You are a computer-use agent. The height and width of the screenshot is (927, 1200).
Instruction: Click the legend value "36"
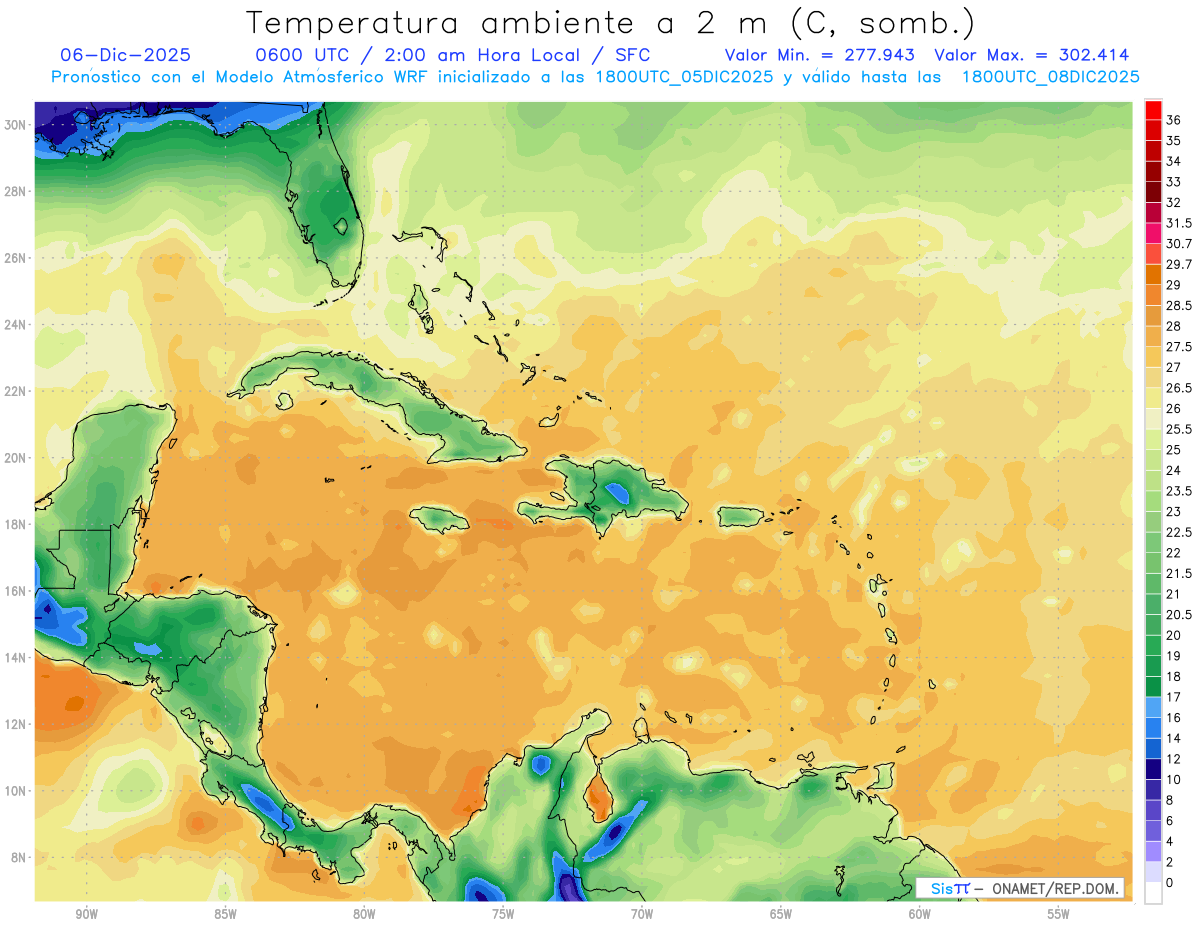point(1174,120)
